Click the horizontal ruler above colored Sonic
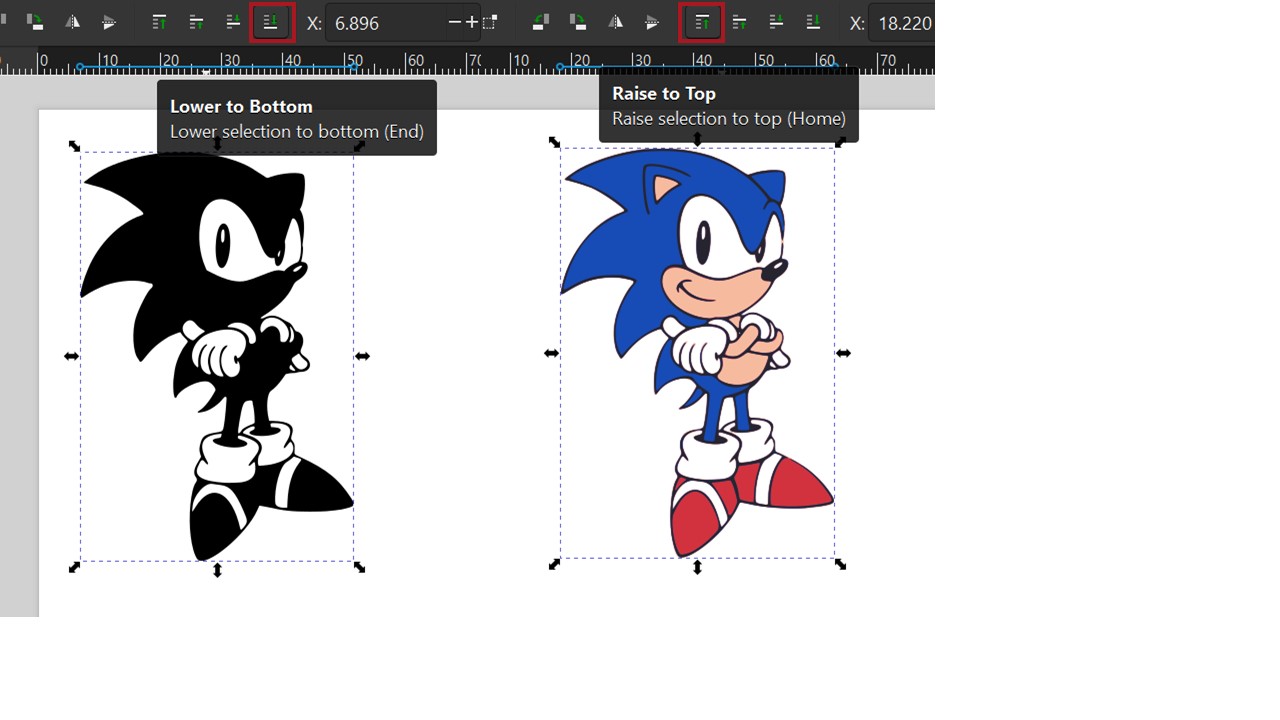The image size is (1280, 720). tap(708, 61)
